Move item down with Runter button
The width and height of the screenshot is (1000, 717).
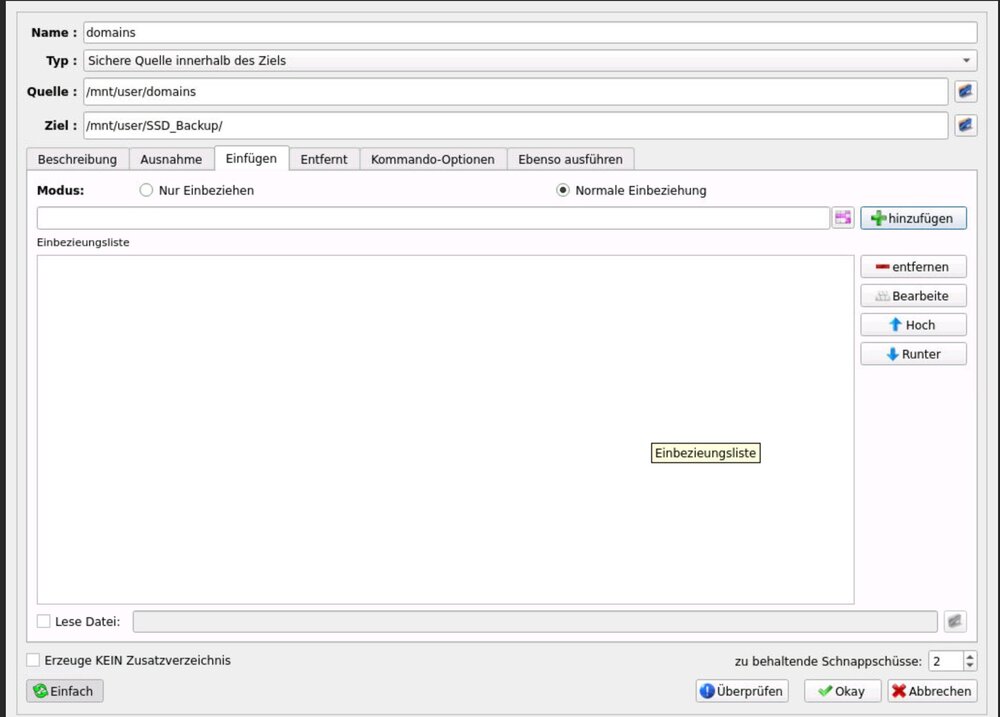(x=913, y=354)
